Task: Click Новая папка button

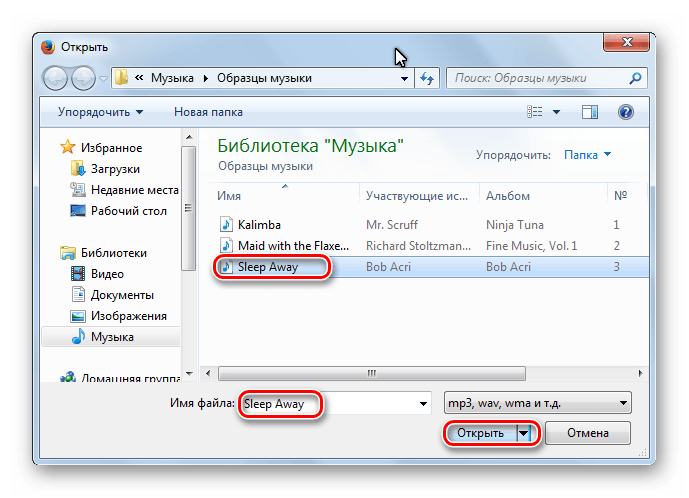Action: (208, 112)
